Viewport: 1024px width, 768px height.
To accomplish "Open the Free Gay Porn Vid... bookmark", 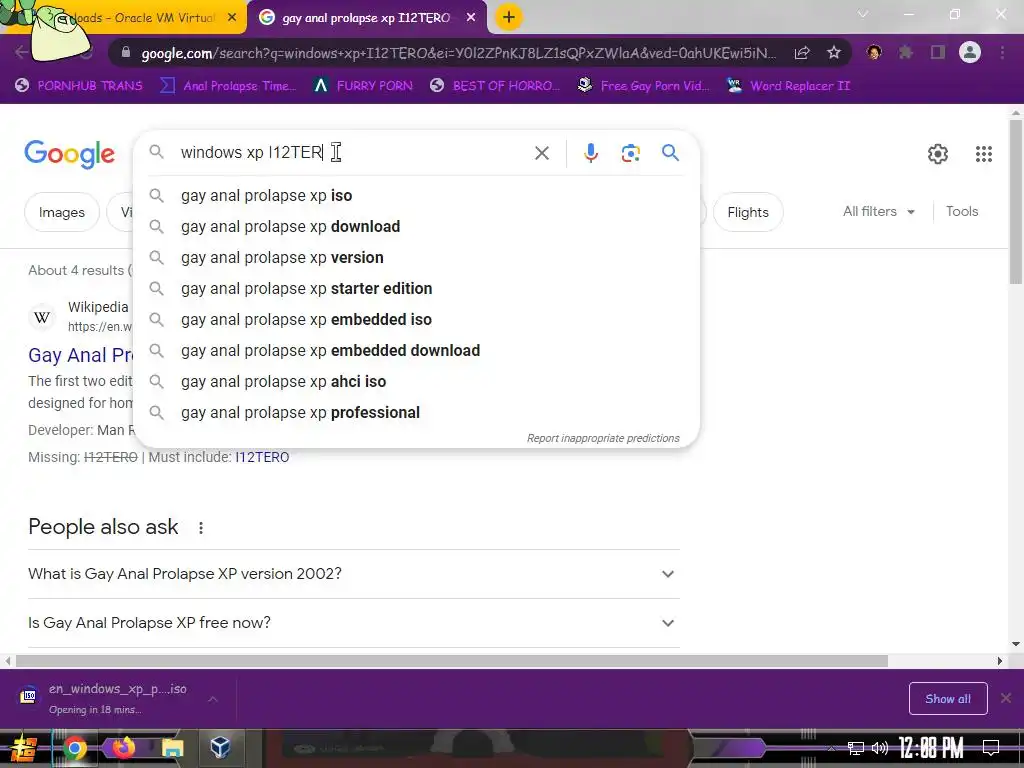I will coord(644,86).
